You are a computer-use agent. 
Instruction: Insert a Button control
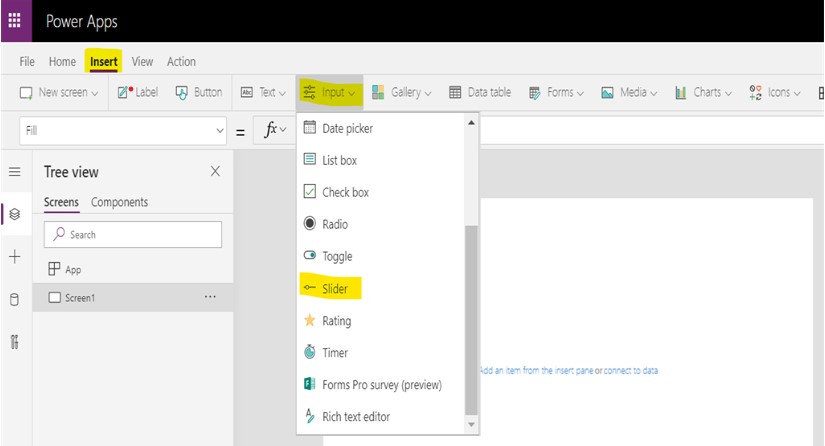point(198,93)
